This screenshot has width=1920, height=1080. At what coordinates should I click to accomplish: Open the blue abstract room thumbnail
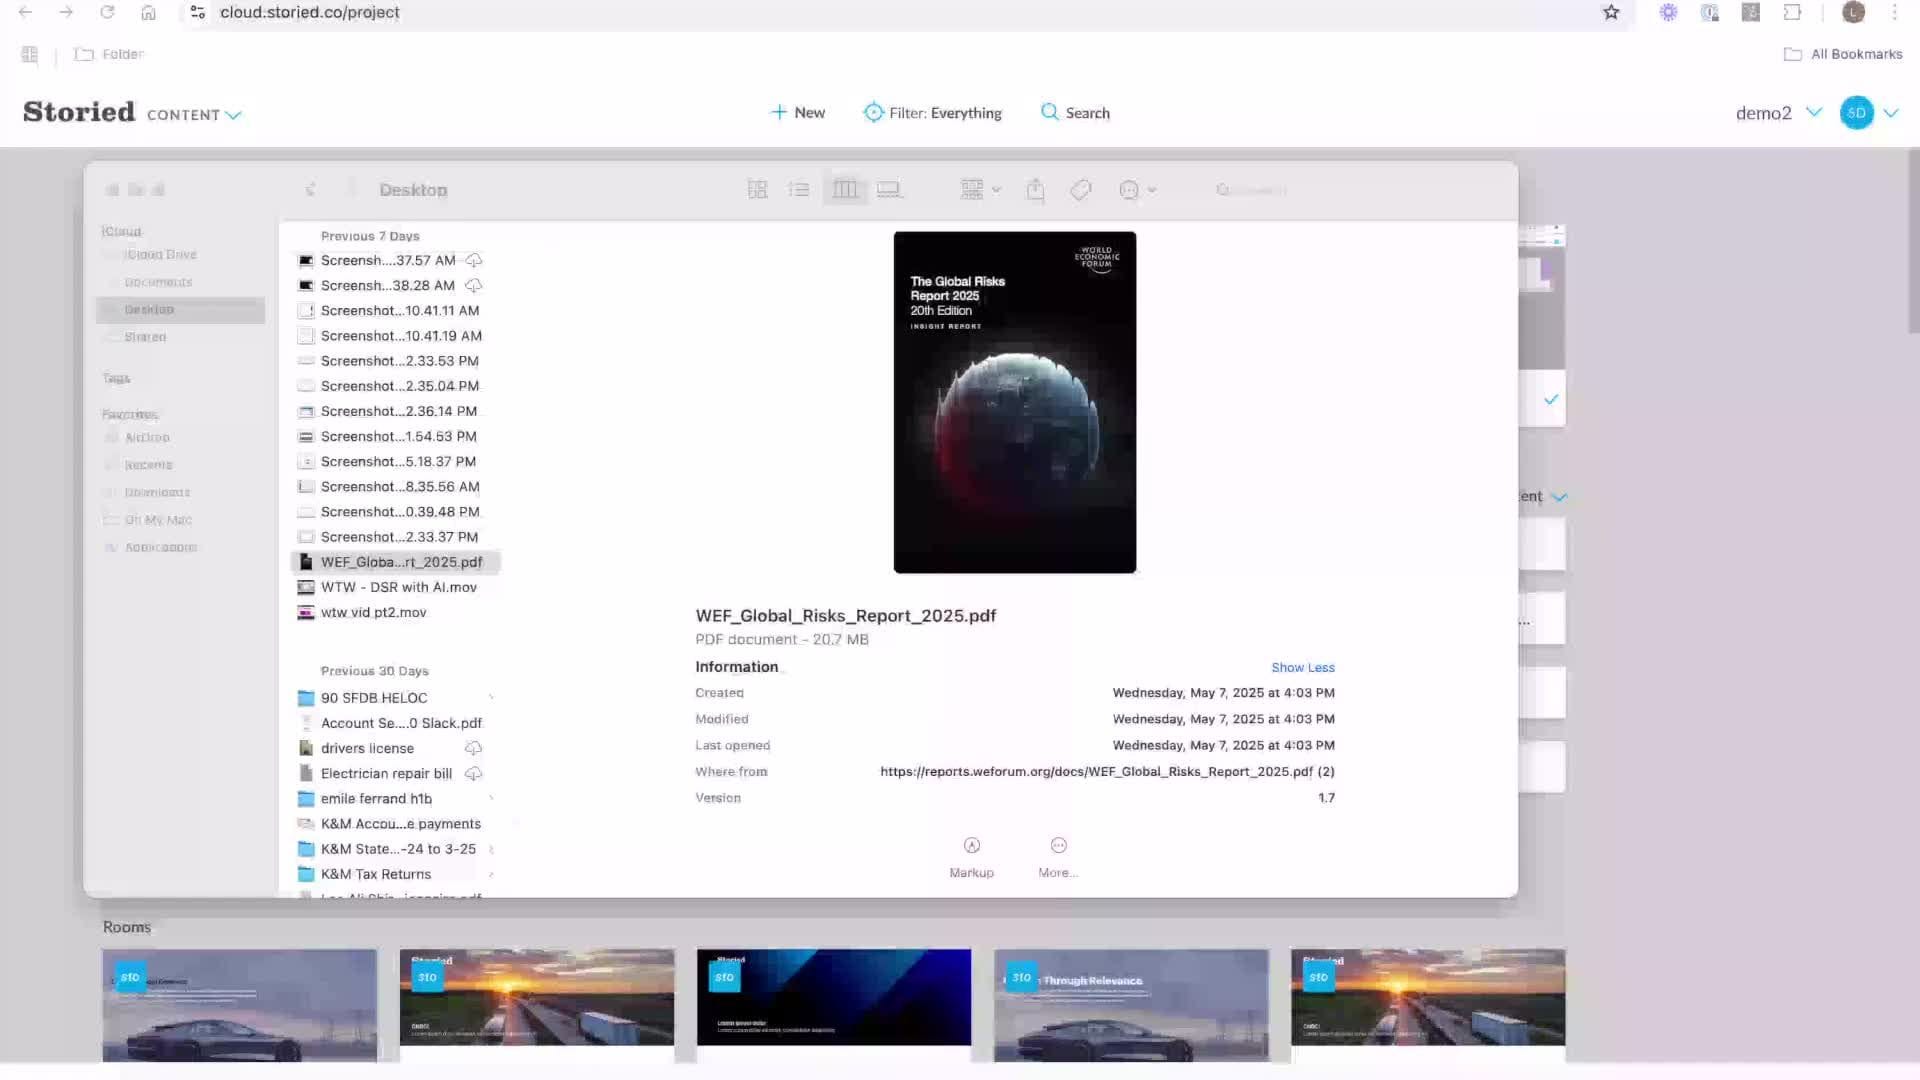[x=833, y=997]
